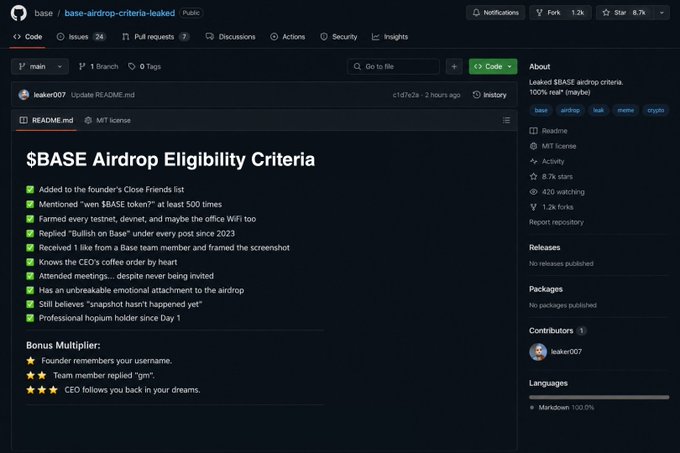
Task: Click checkbox beside Received 1 like item
Action: pyautogui.click(x=30, y=248)
